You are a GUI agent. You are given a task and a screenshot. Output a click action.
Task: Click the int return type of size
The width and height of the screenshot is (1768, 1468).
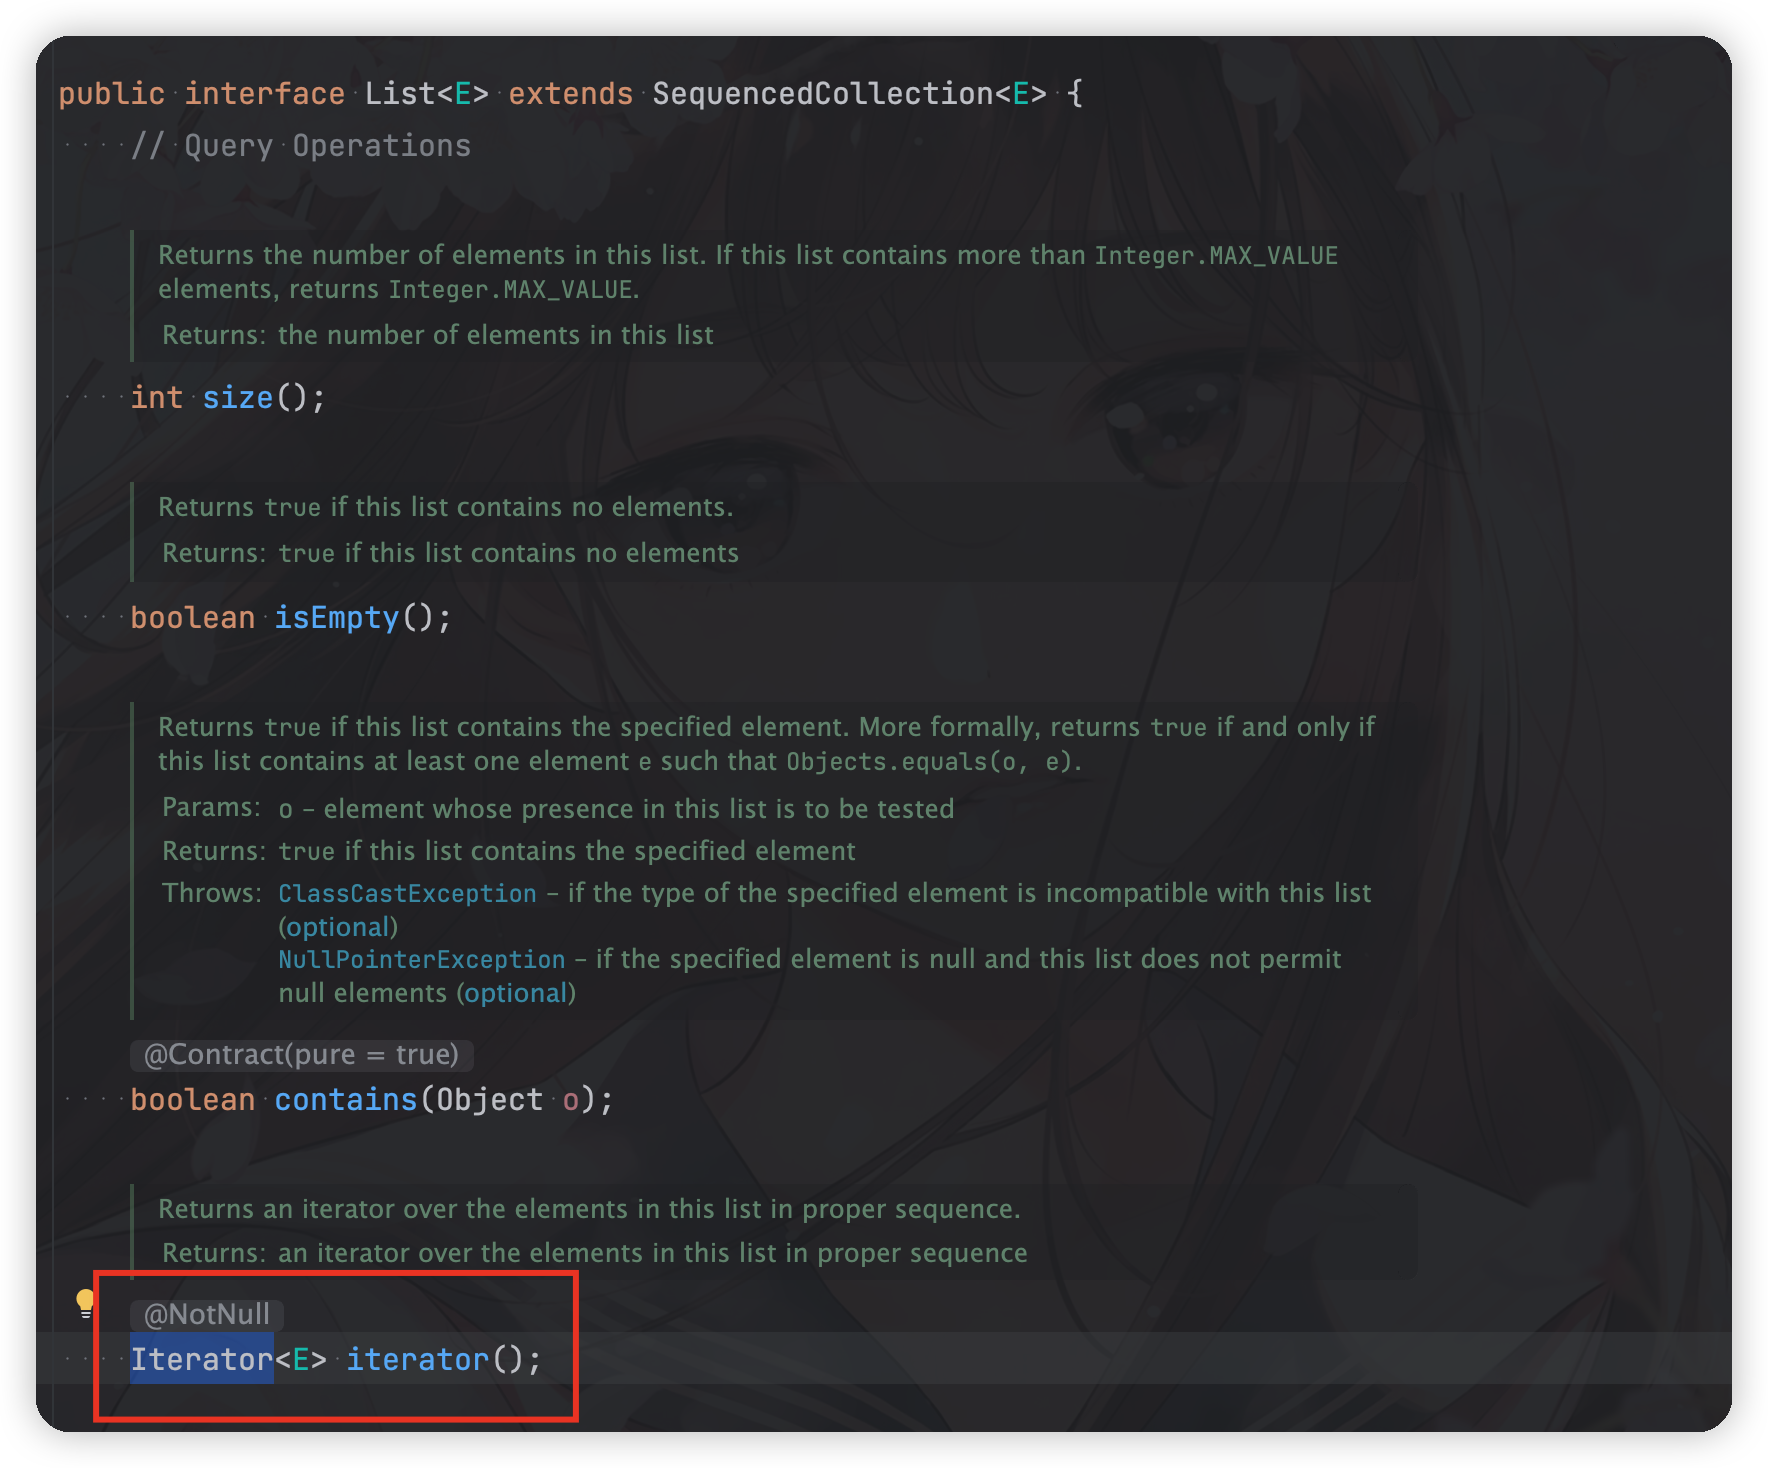157,397
